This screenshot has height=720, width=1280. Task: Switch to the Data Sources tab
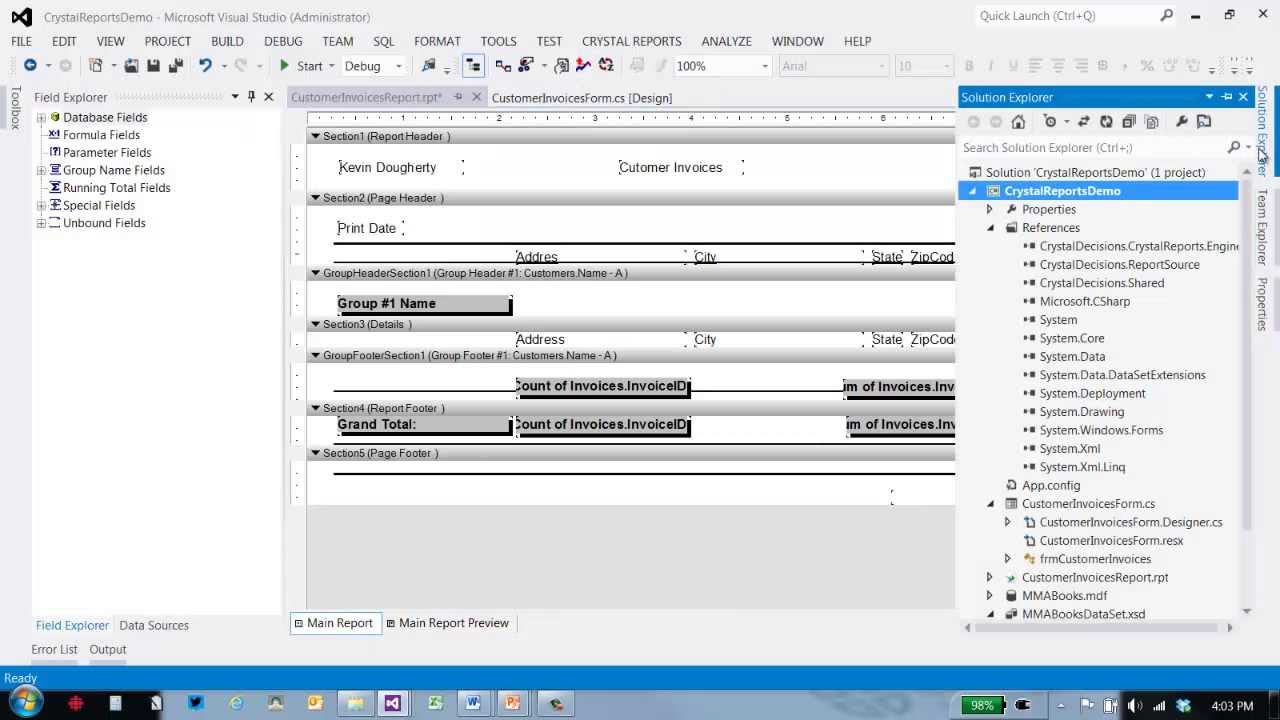click(154, 625)
